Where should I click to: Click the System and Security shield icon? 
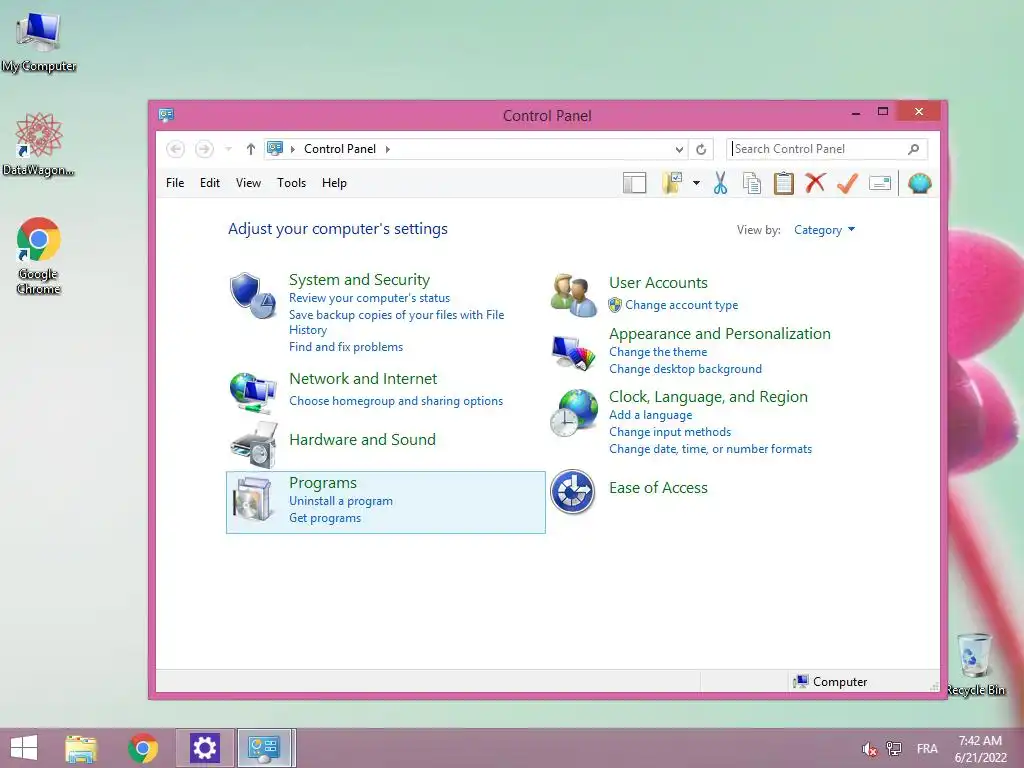tap(253, 296)
